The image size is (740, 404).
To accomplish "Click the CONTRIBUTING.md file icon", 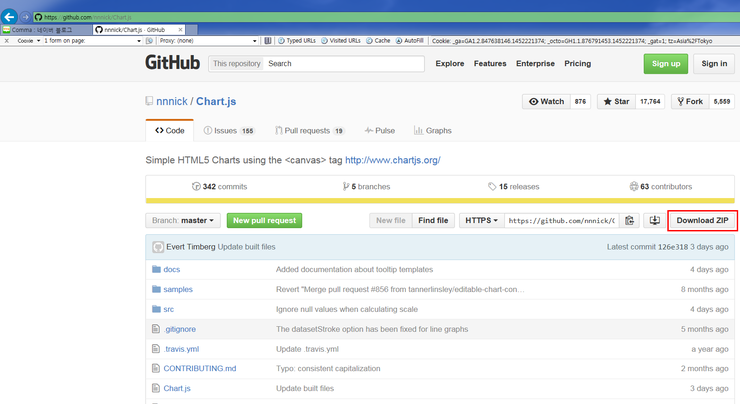I will 156,368.
